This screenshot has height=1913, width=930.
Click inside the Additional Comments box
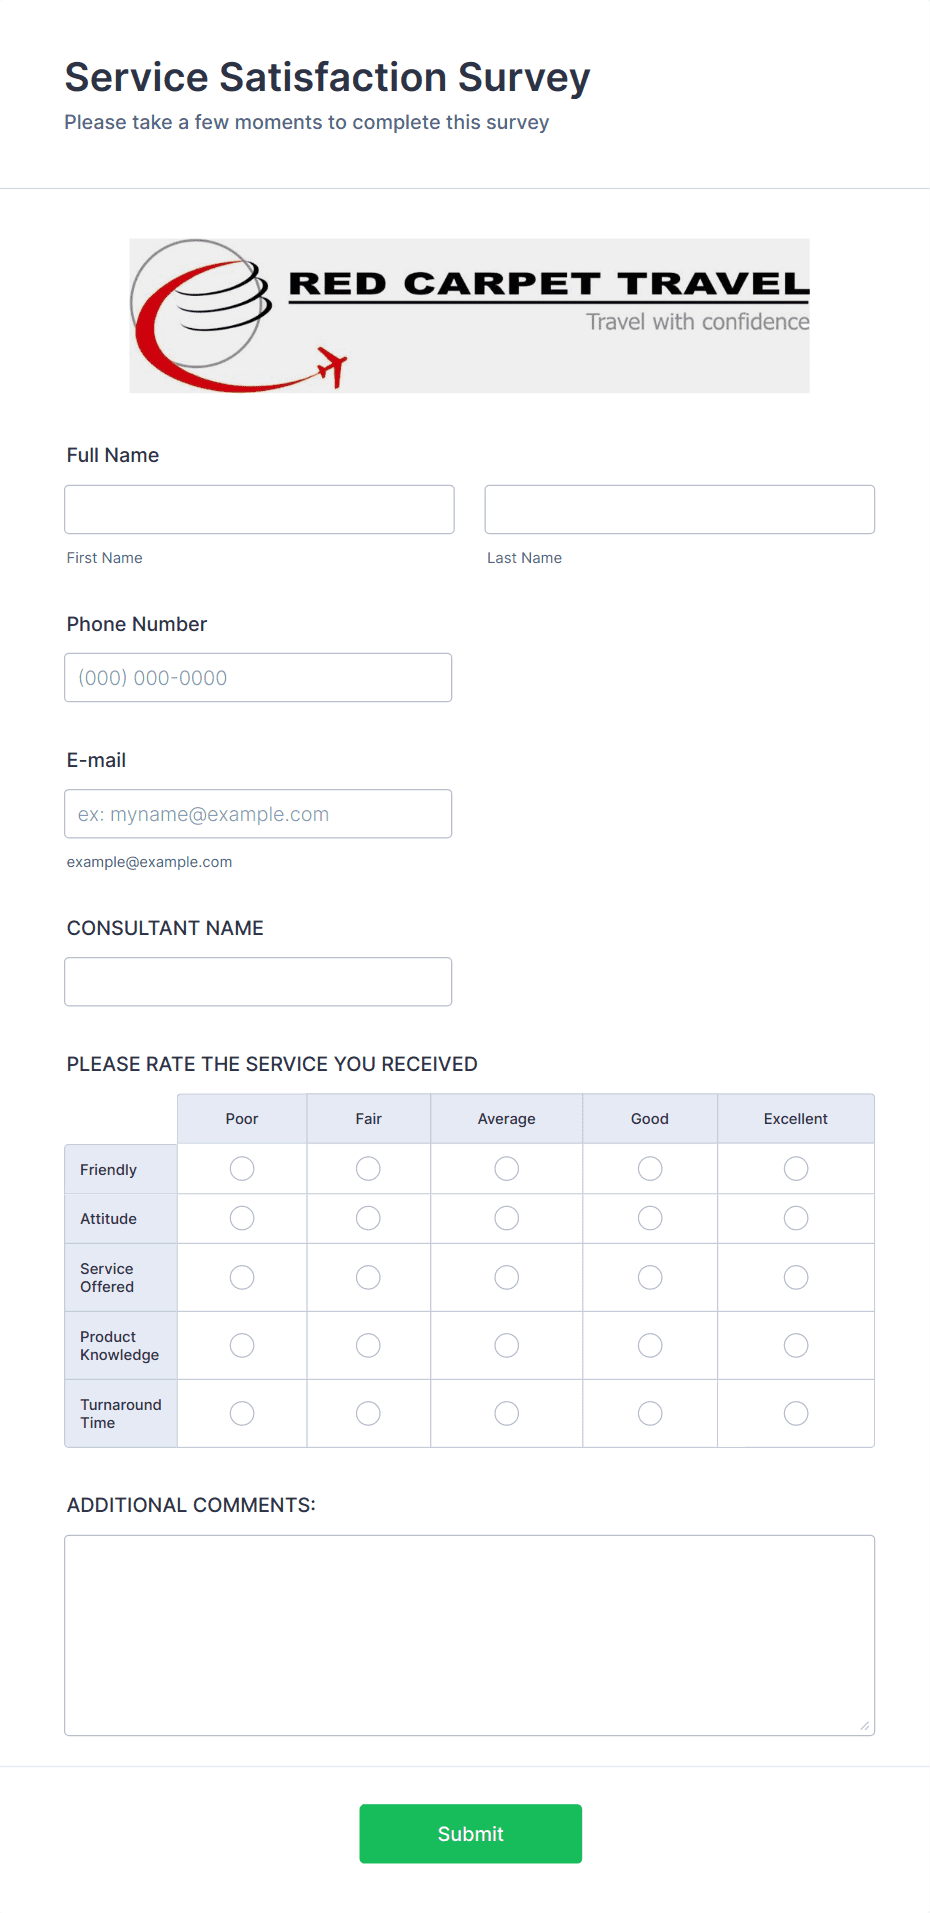469,1630
